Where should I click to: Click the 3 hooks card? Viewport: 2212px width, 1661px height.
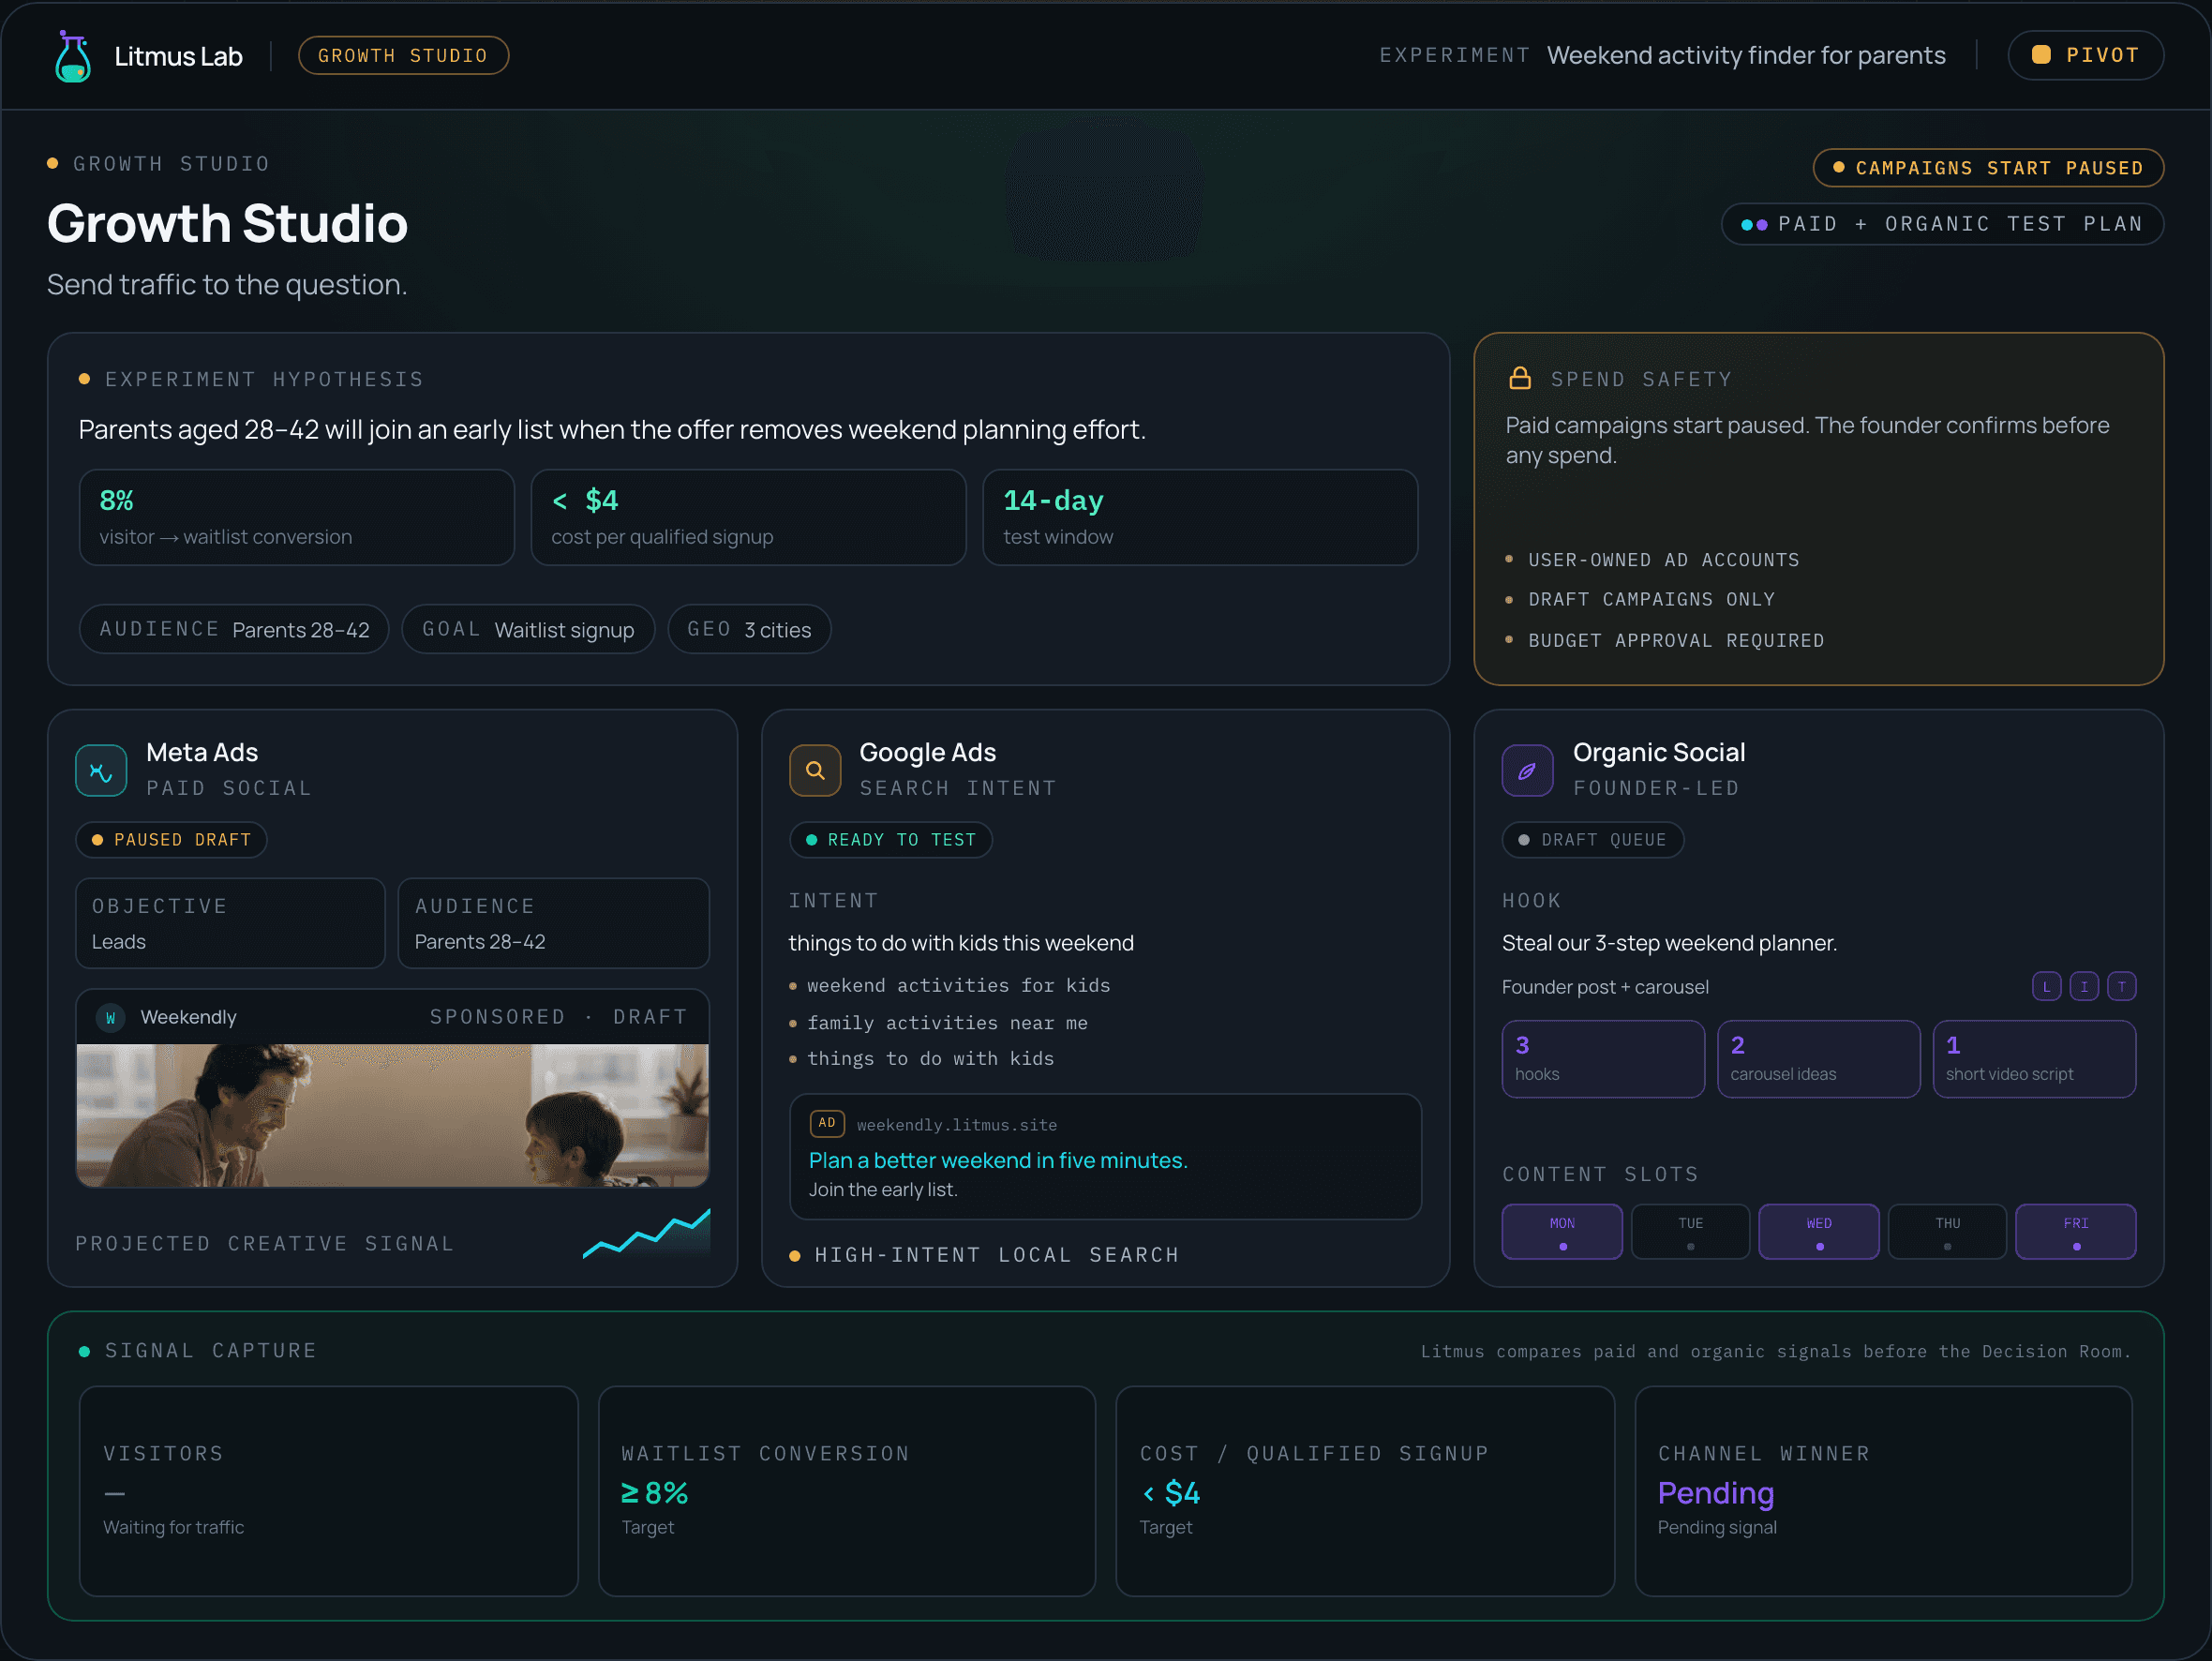1603,1059
